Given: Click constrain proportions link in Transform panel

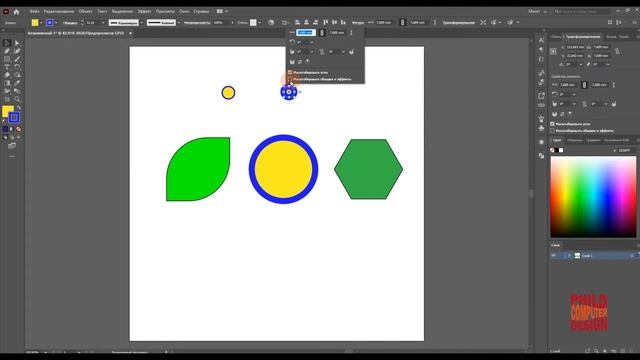Looking at the screenshot, I should [x=617, y=51].
